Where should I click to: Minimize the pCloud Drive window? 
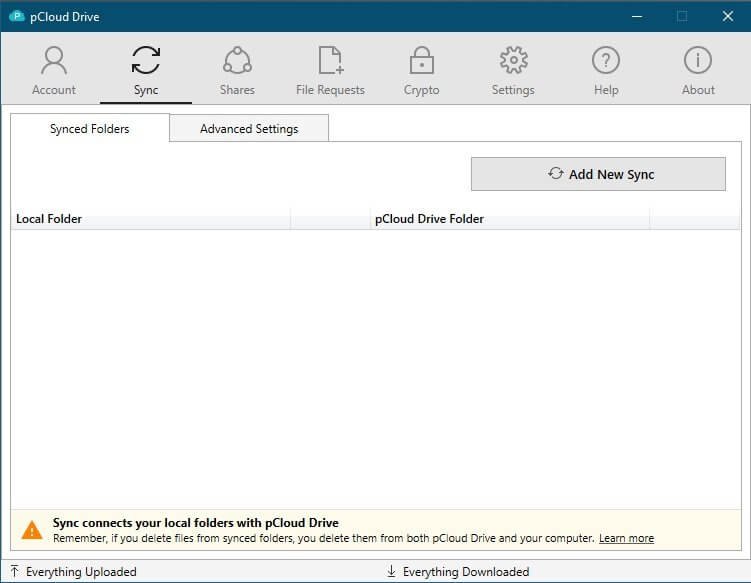(637, 16)
